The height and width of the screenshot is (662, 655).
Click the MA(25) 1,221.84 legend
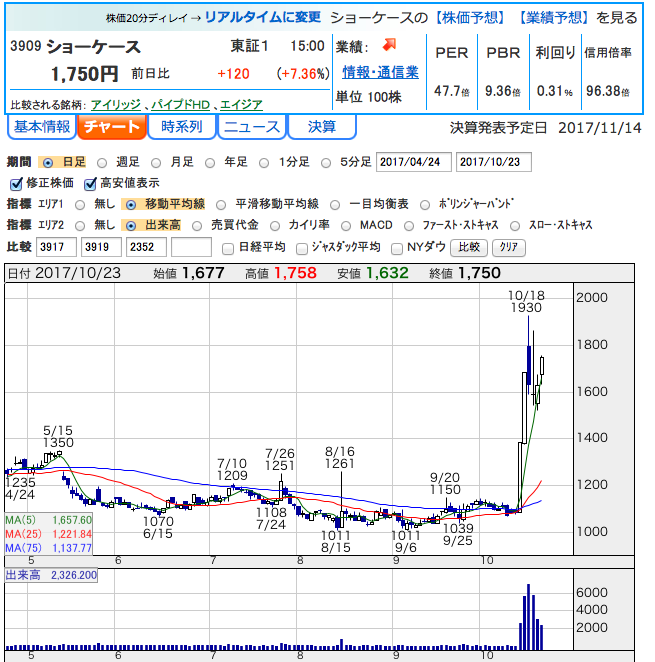click(x=48, y=534)
